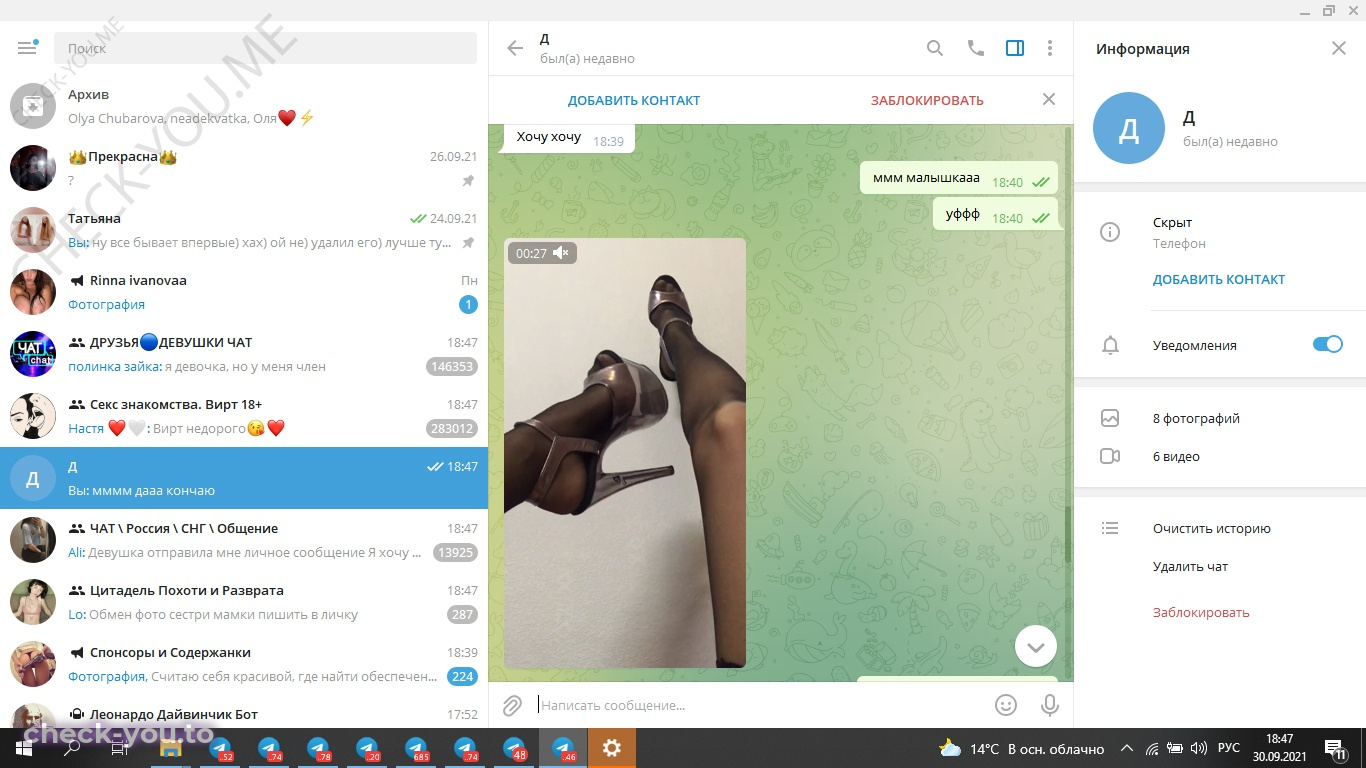
Task: Open the taskbar settings gear app
Action: click(612, 748)
